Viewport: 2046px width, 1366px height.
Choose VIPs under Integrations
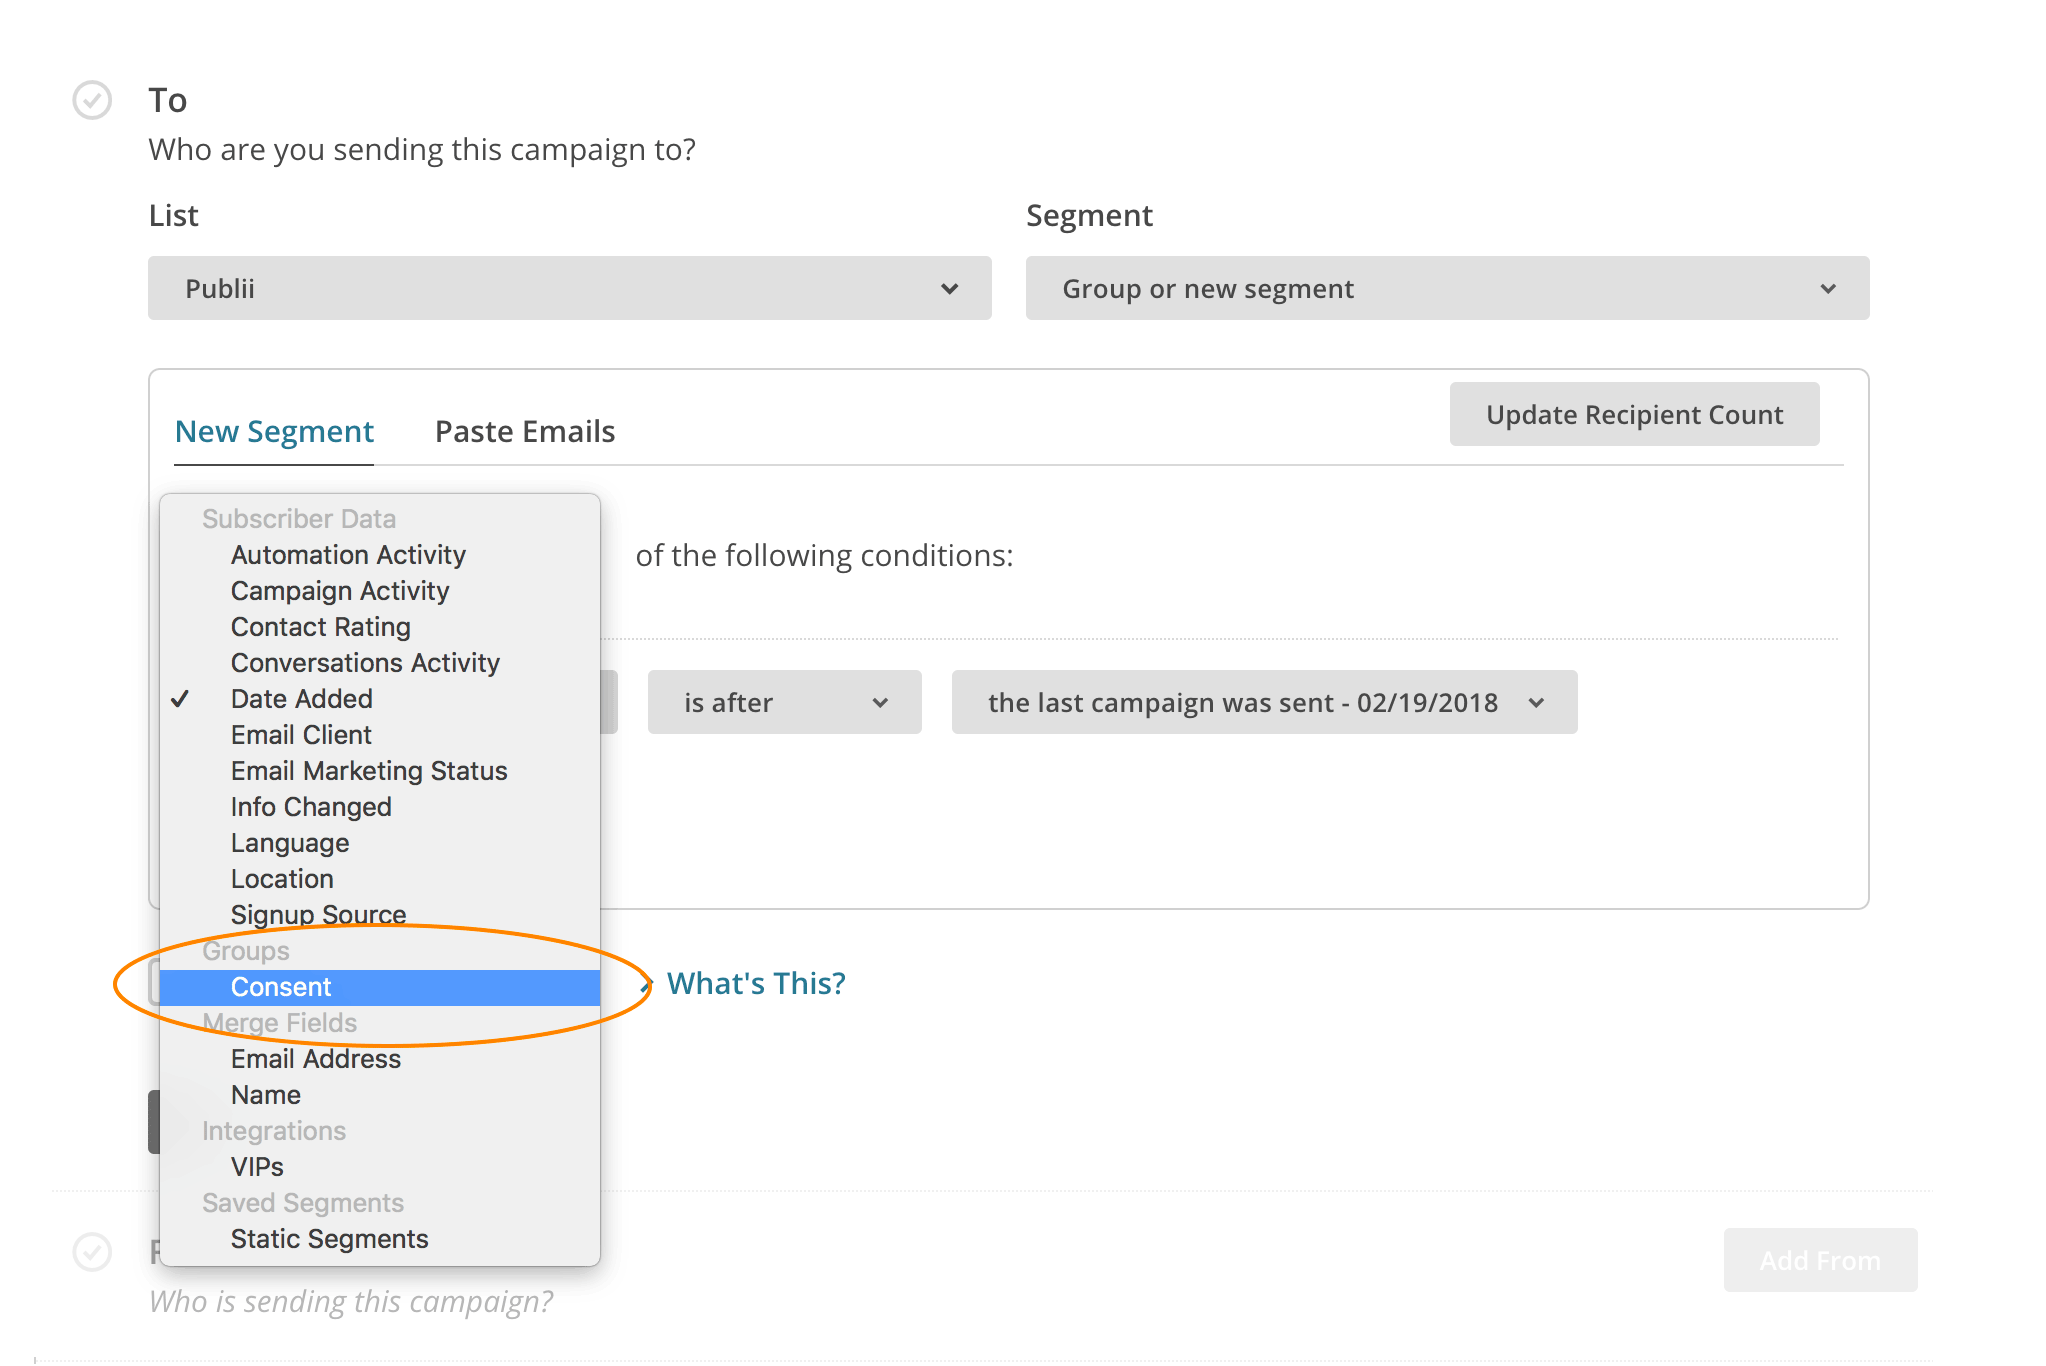pyautogui.click(x=256, y=1166)
